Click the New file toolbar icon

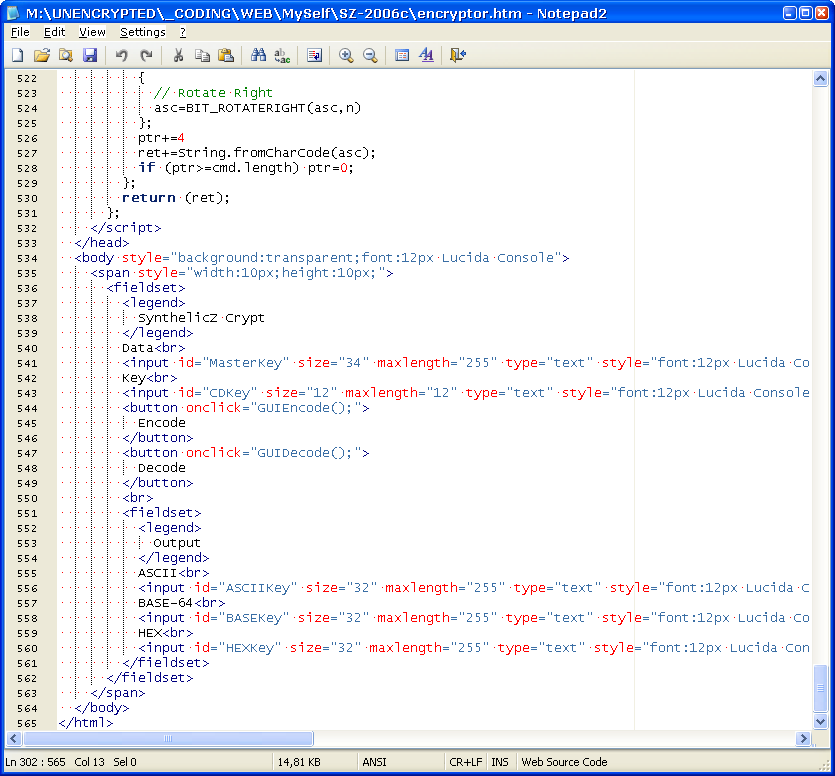18,55
